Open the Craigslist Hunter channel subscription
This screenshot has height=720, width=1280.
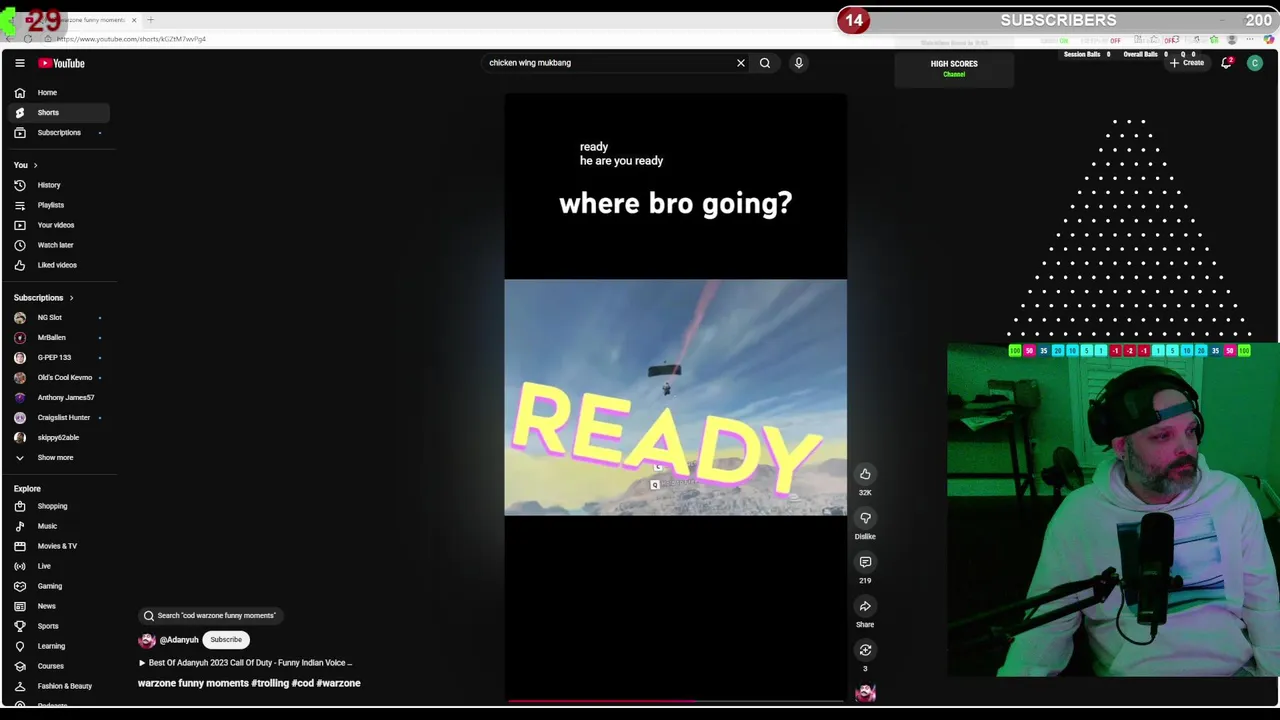click(x=60, y=417)
